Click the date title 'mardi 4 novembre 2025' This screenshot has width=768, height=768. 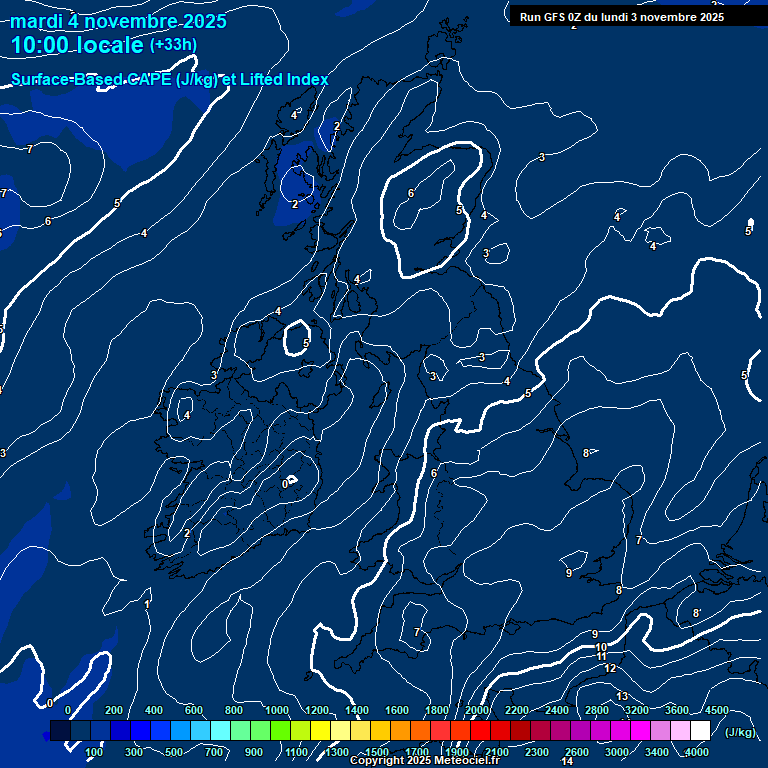point(119,21)
